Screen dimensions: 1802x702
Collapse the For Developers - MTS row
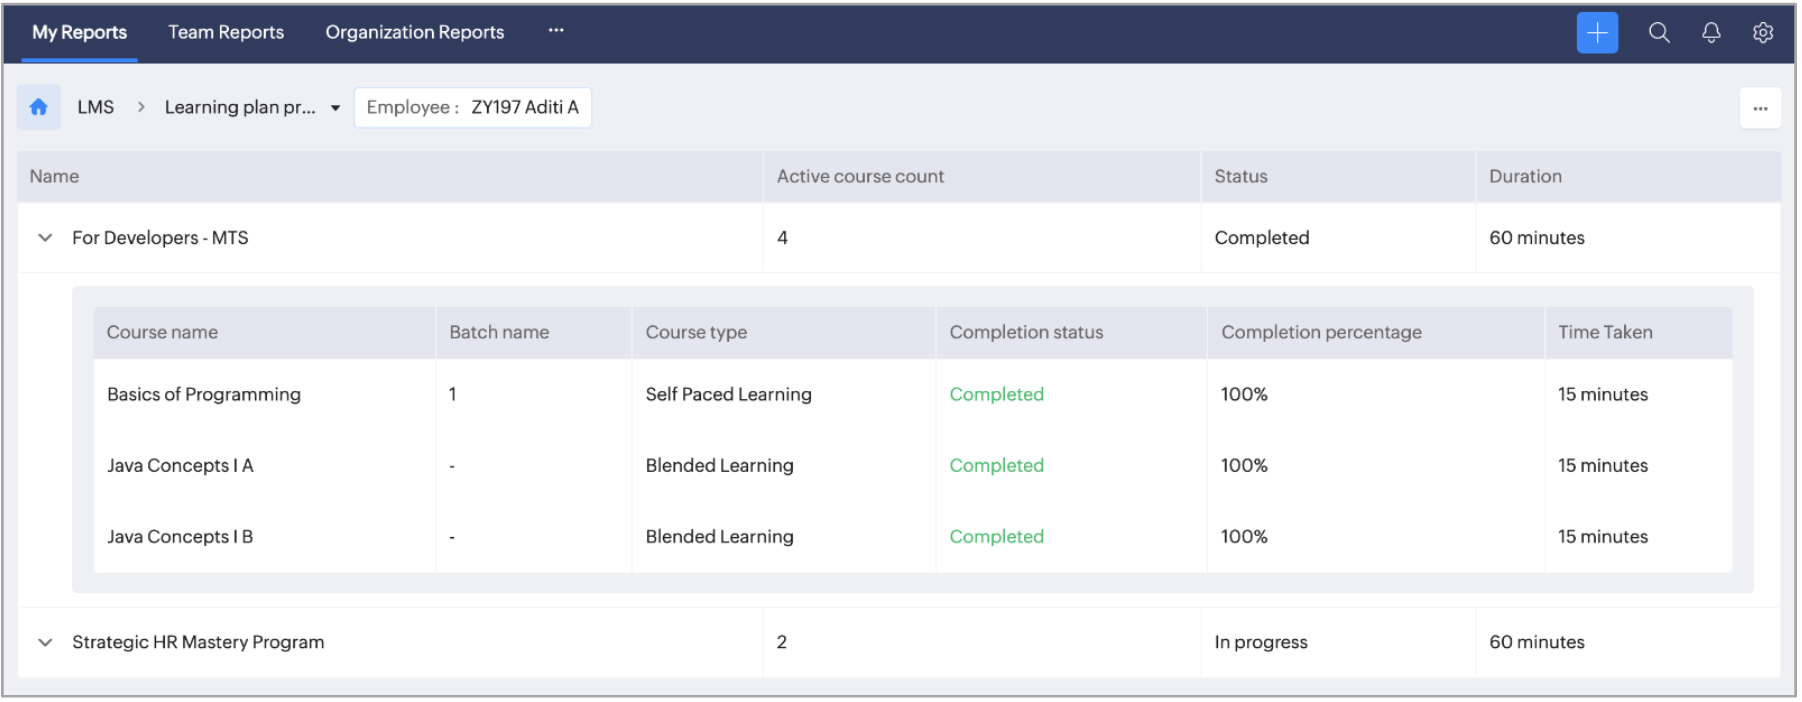45,238
